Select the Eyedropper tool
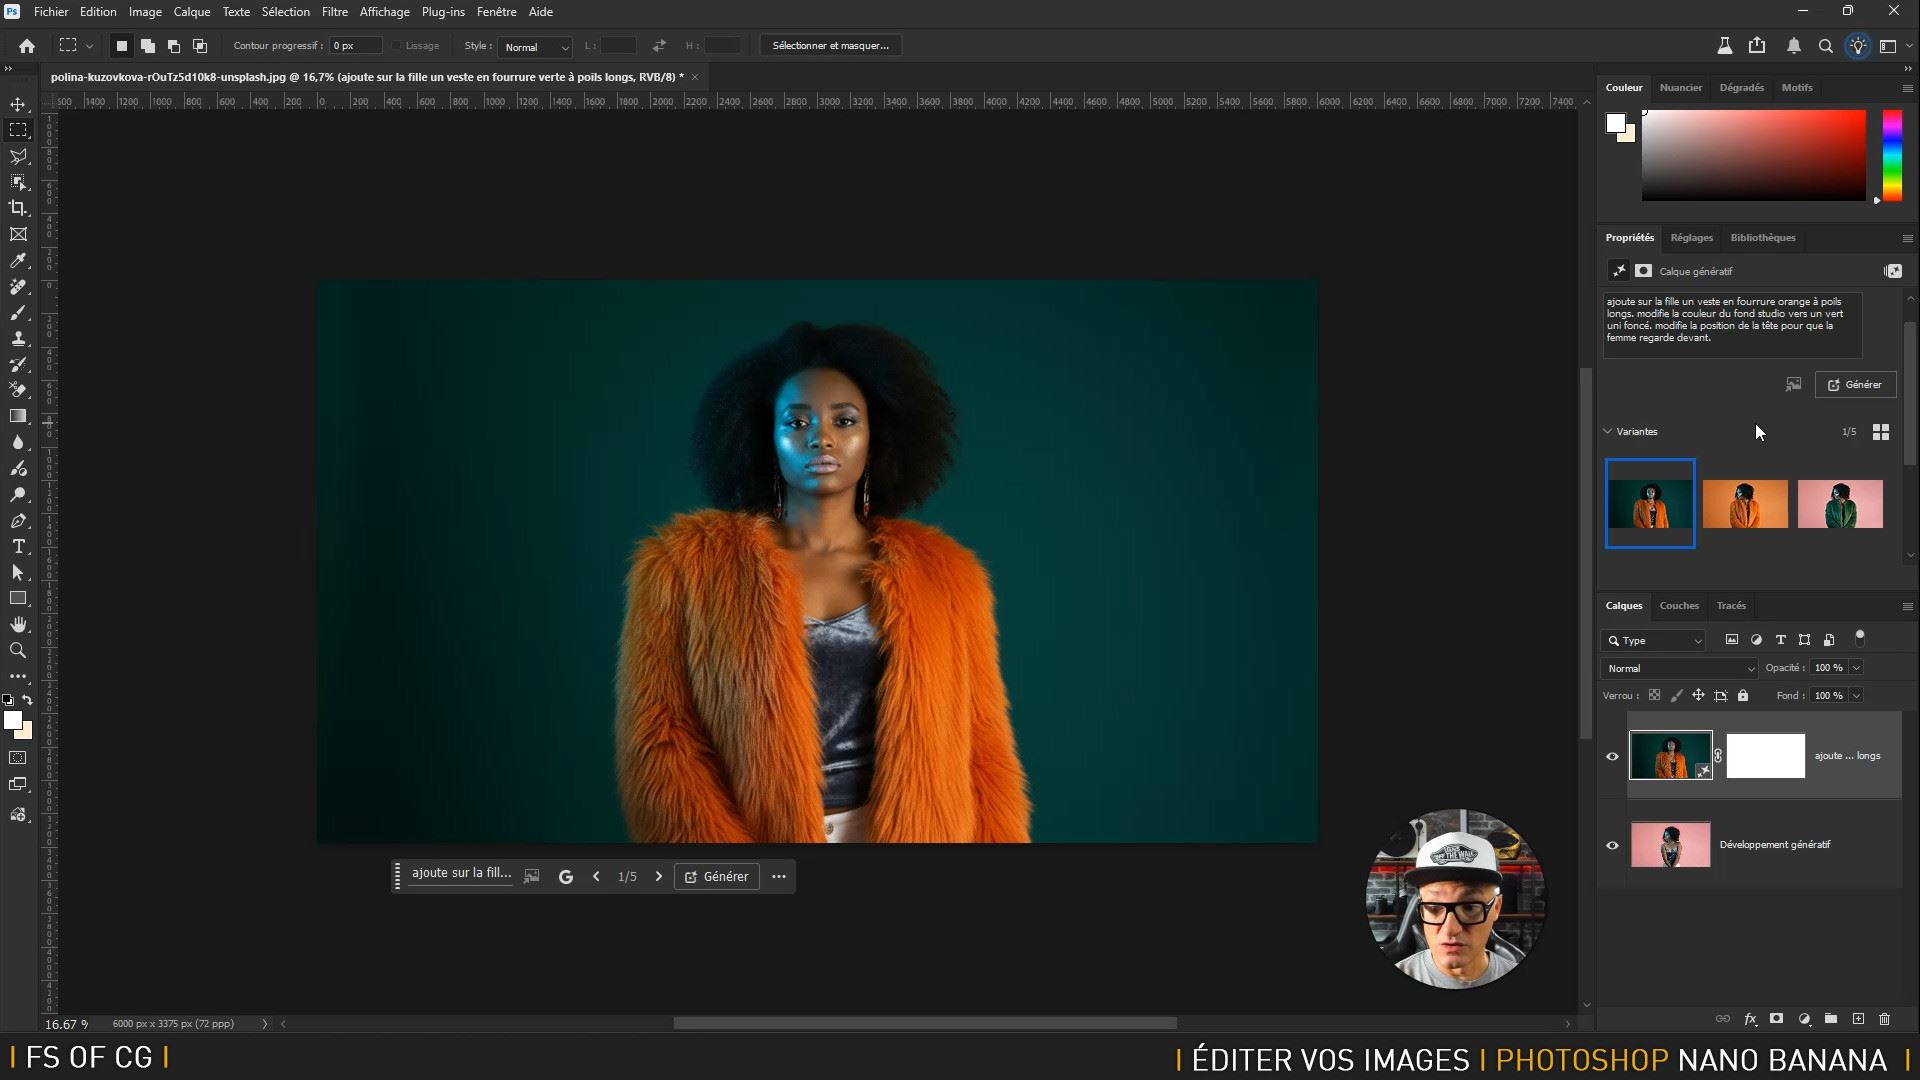 pyautogui.click(x=18, y=260)
